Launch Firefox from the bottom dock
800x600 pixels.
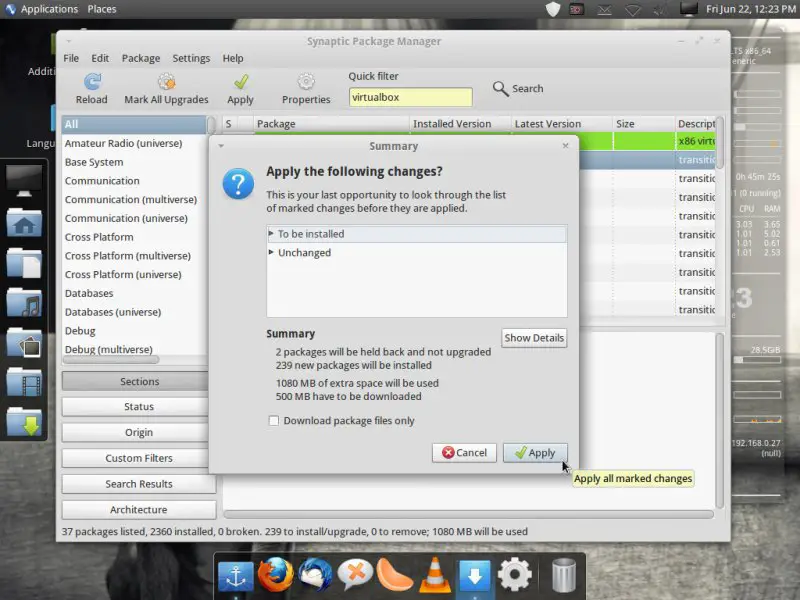(276, 575)
